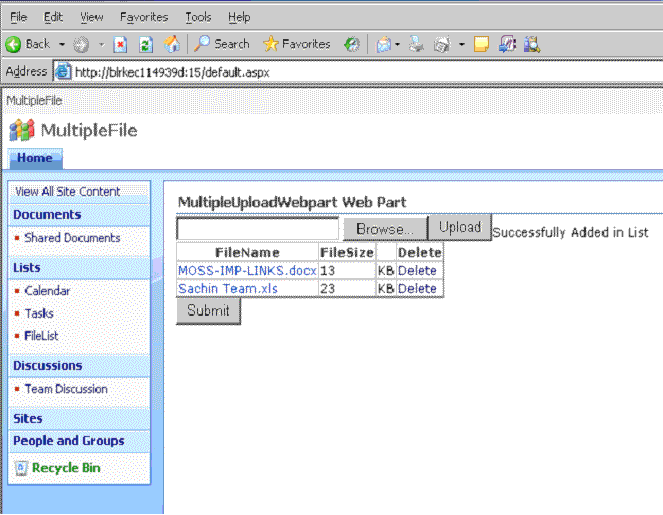Image resolution: width=663 pixels, height=515 pixels.
Task: Expand the Mail dropdown arrow
Action: point(397,44)
